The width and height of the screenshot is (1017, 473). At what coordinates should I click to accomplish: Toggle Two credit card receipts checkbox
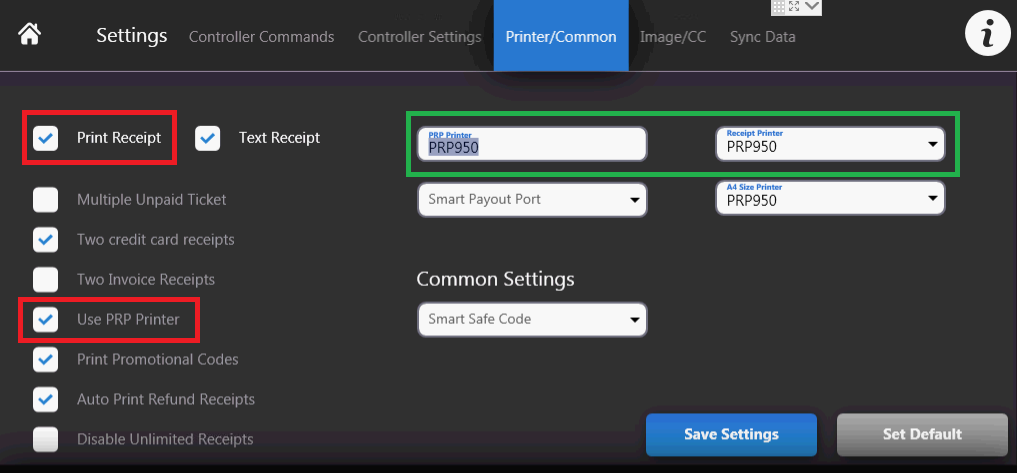[45, 240]
